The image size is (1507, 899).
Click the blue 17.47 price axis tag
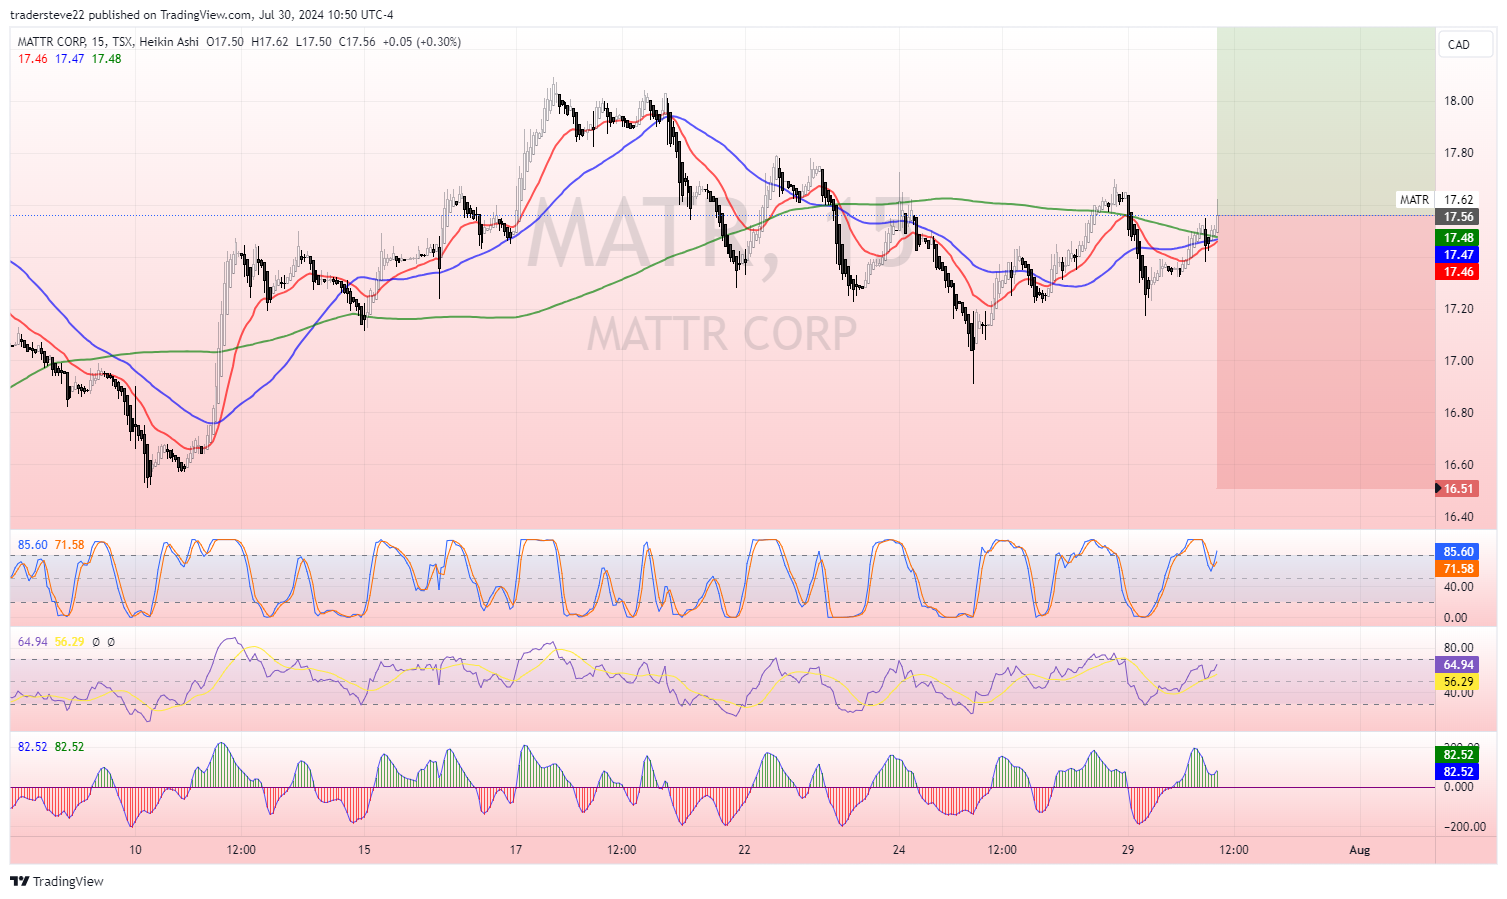pyautogui.click(x=1458, y=255)
